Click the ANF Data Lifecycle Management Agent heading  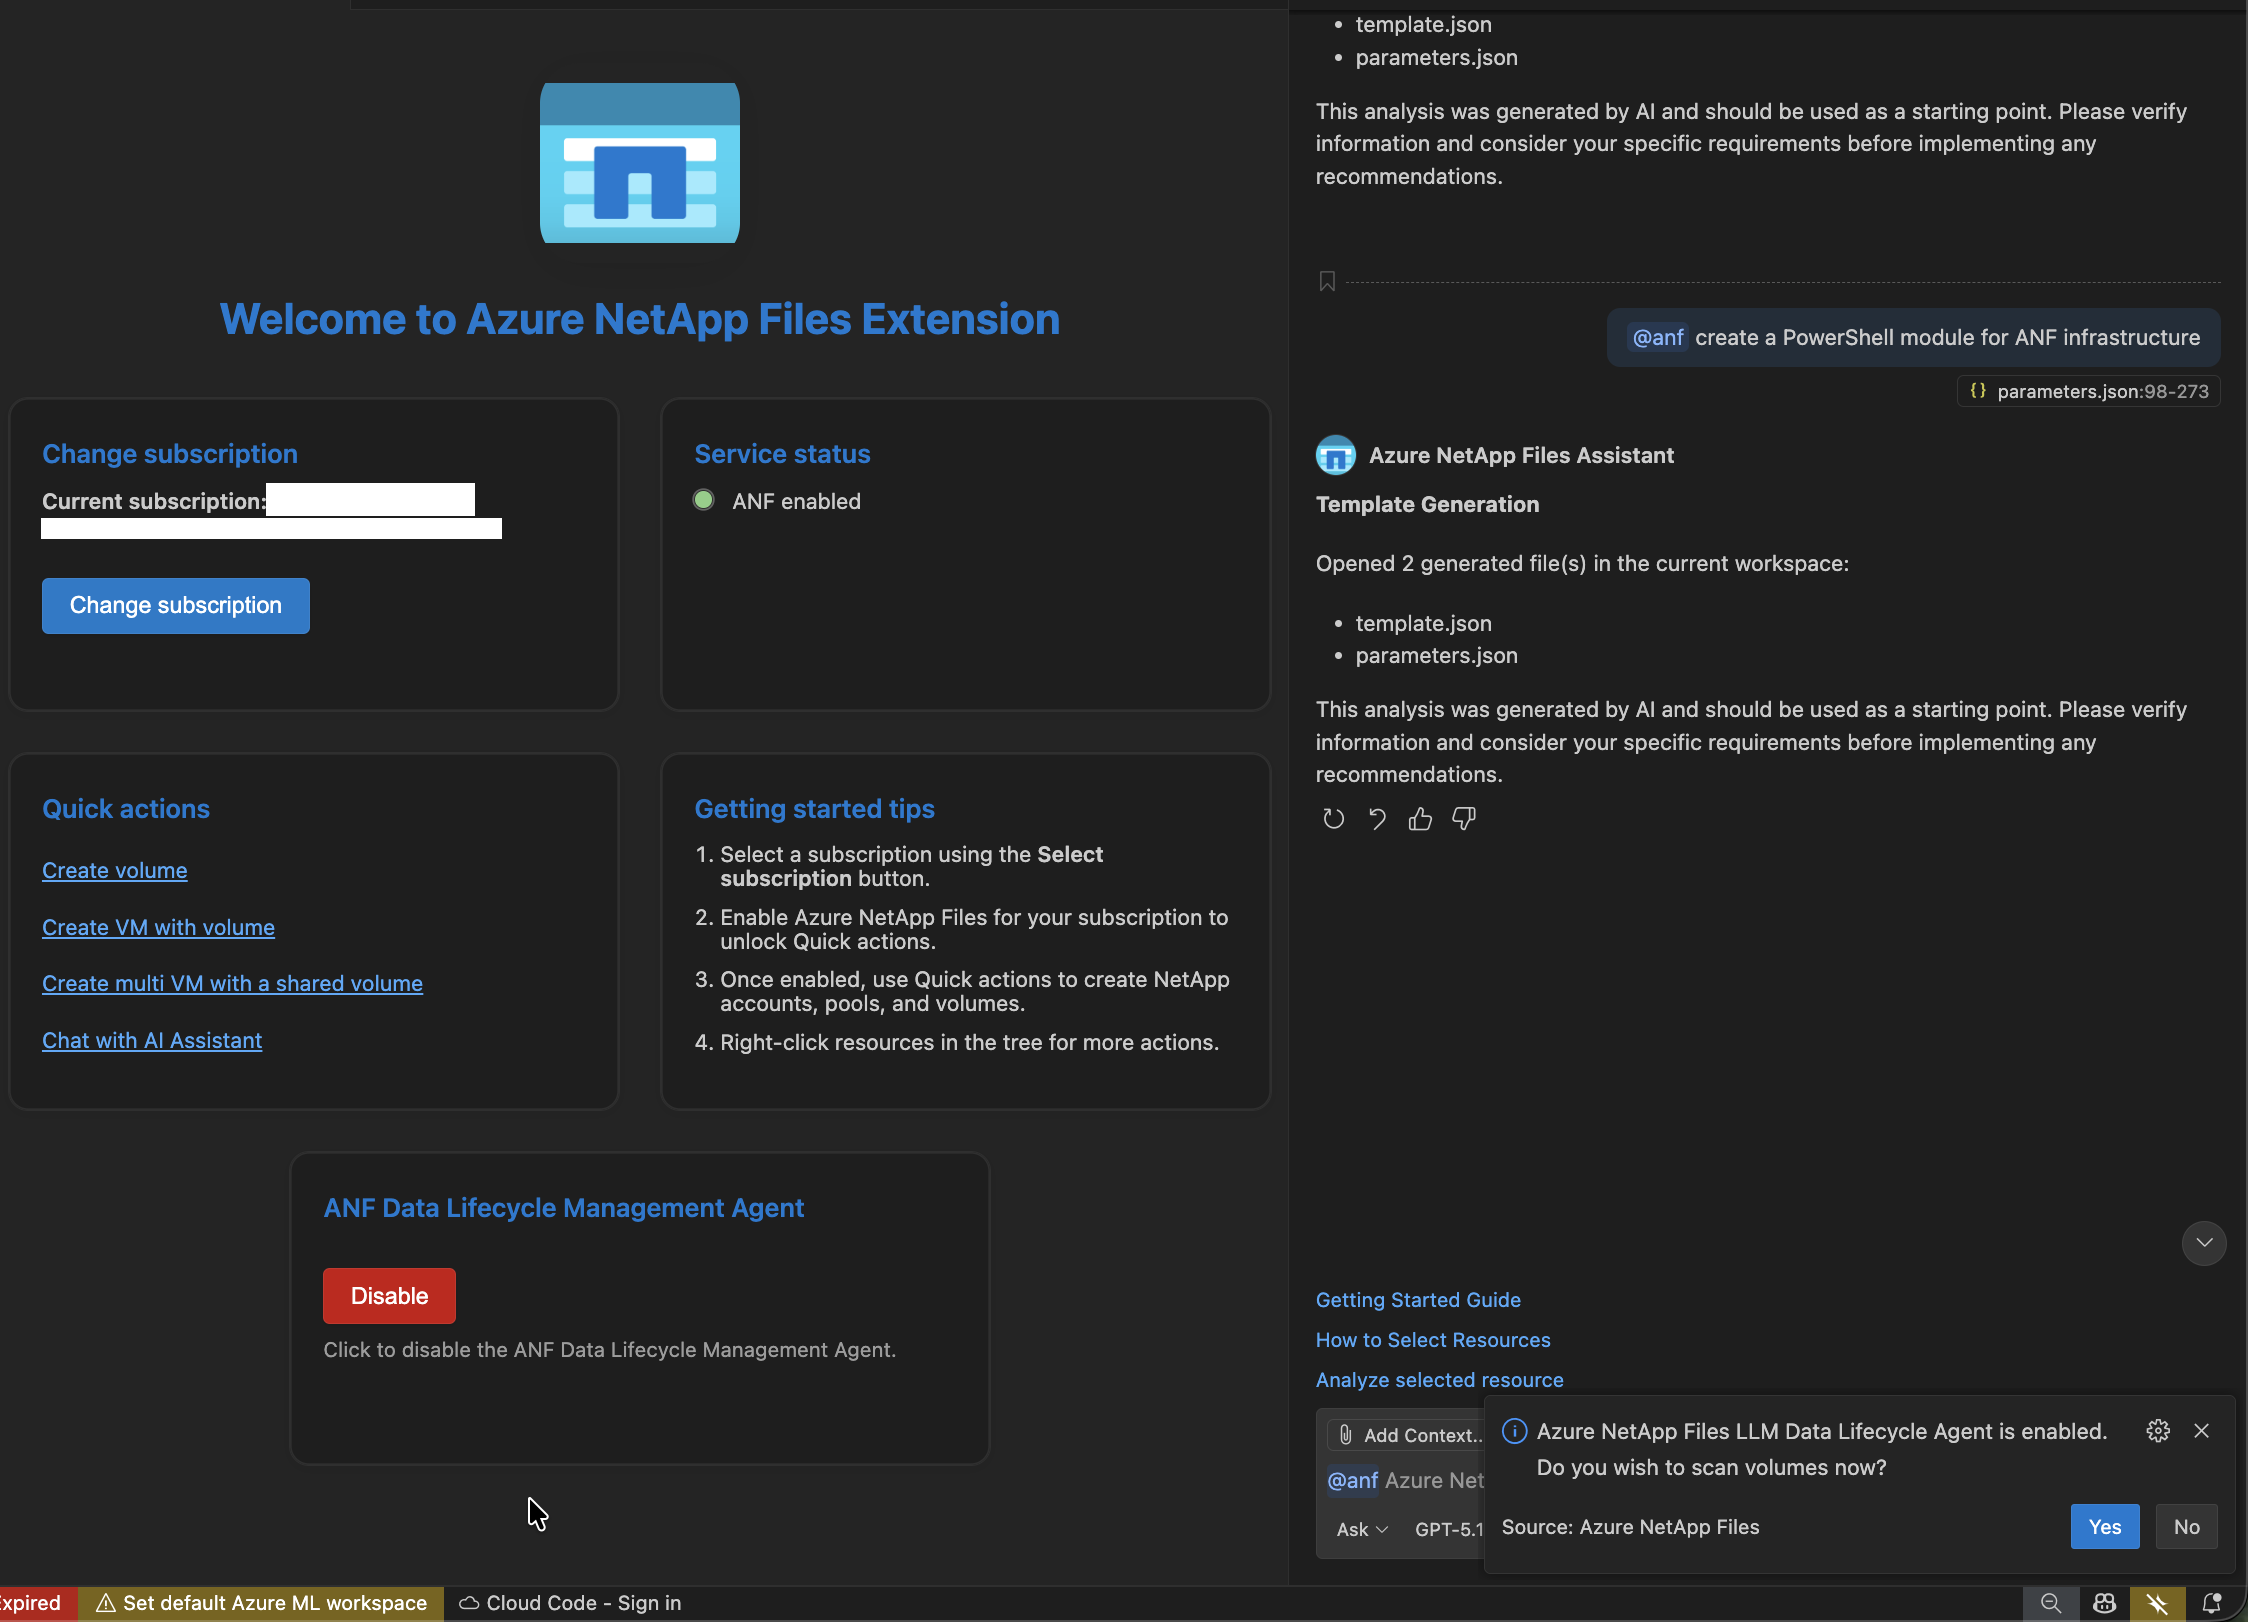564,1208
